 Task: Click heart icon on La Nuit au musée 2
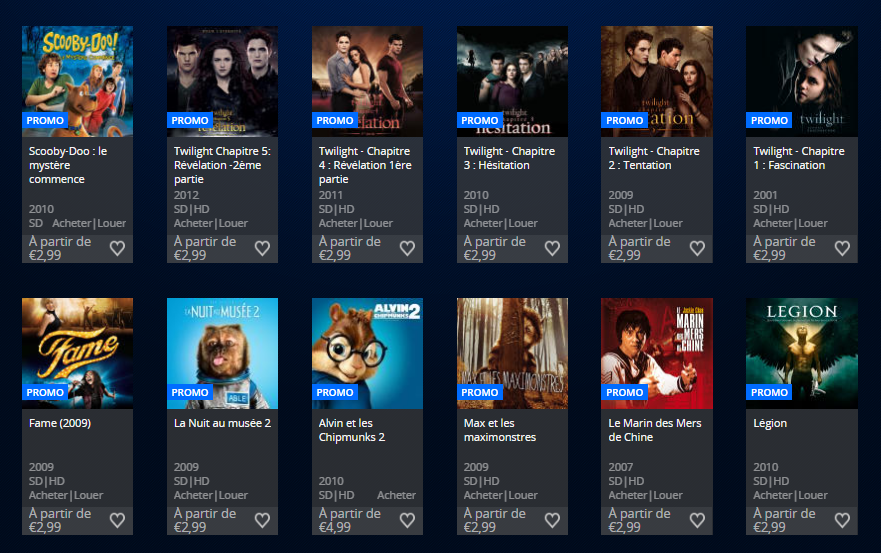262,520
